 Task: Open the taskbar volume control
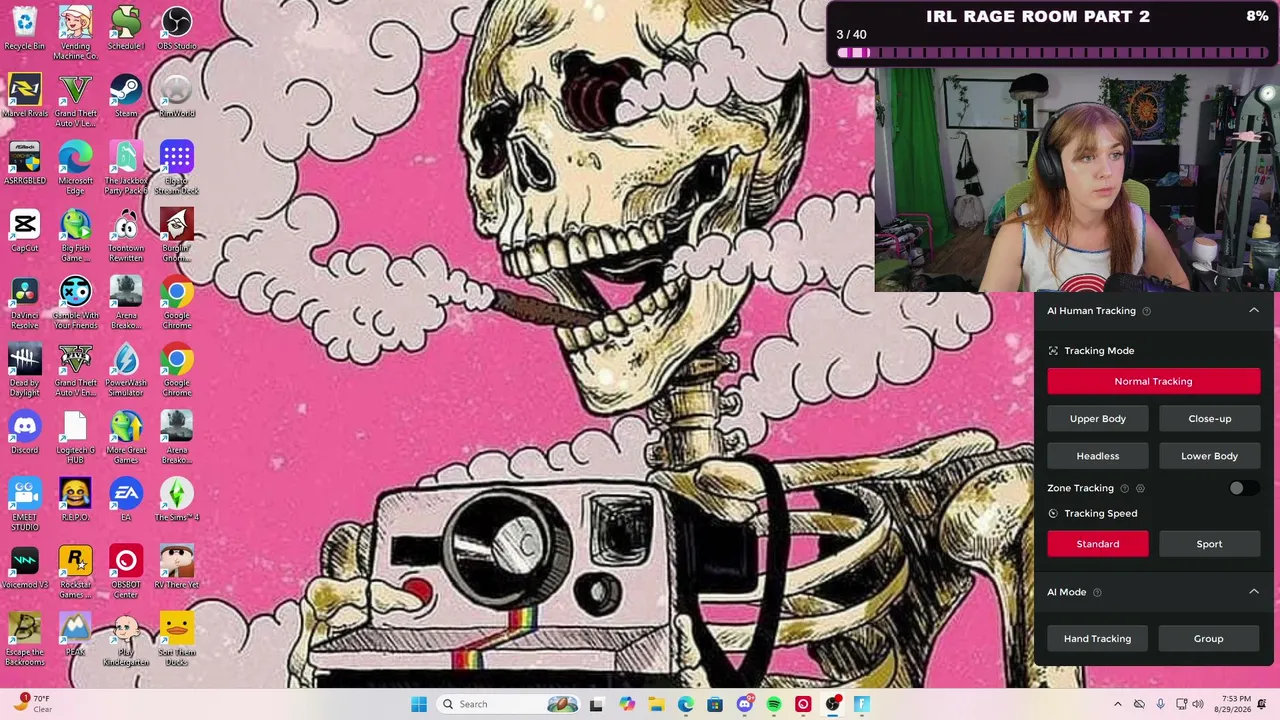(x=1198, y=704)
